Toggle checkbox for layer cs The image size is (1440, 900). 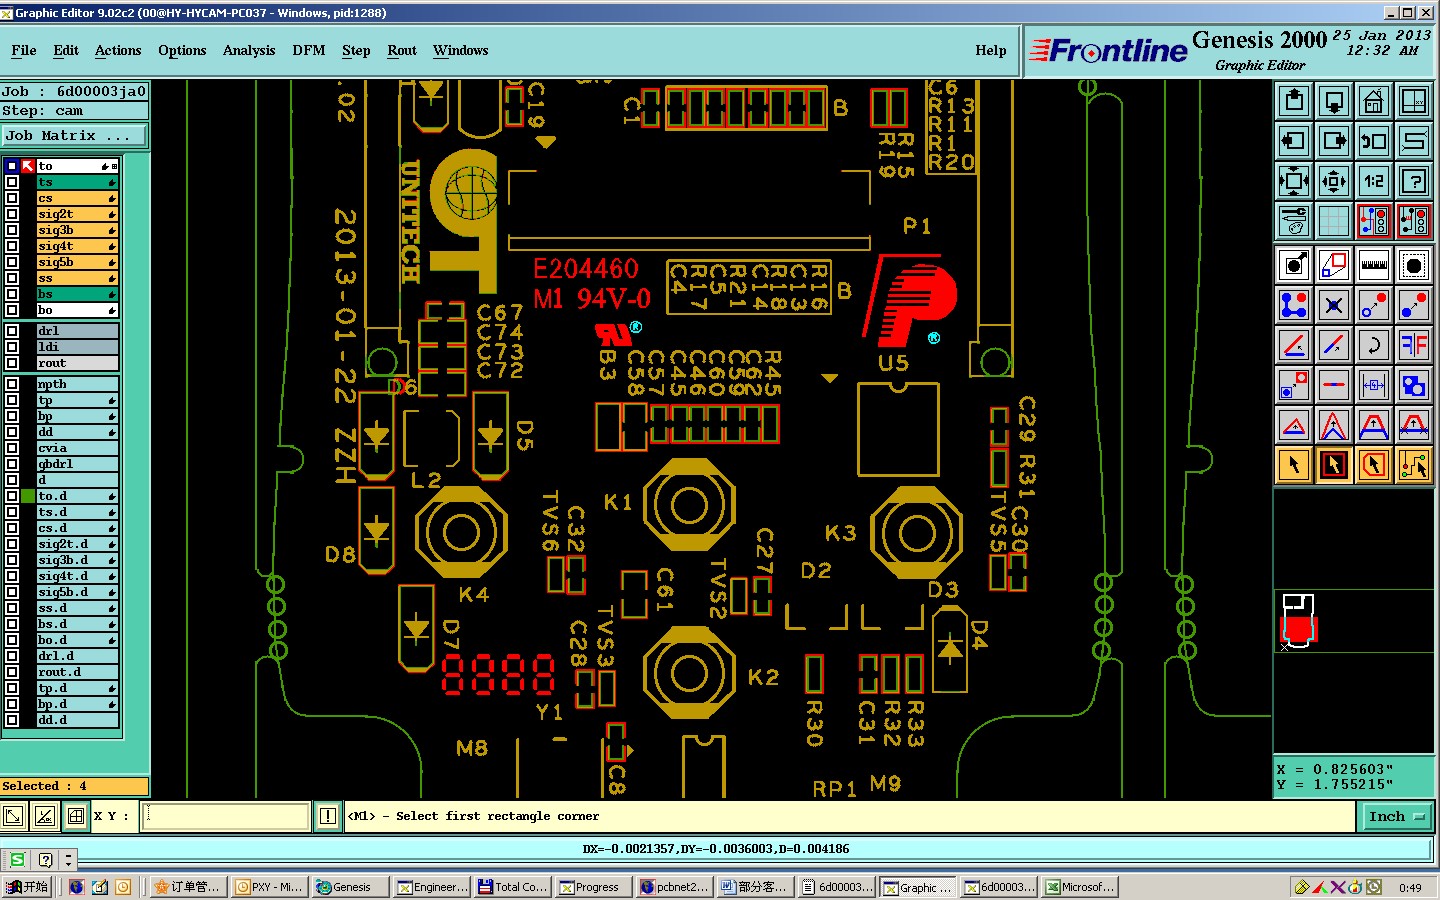[x=12, y=198]
